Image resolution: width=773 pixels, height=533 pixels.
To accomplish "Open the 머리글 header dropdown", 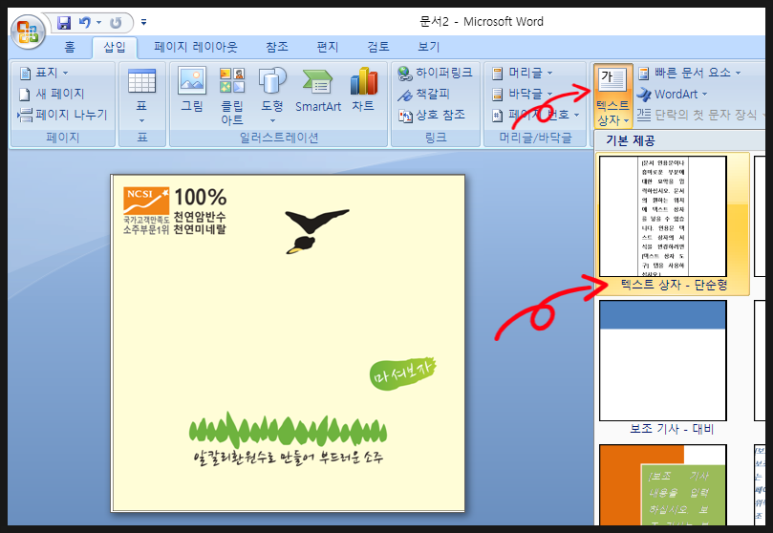I will [523, 73].
